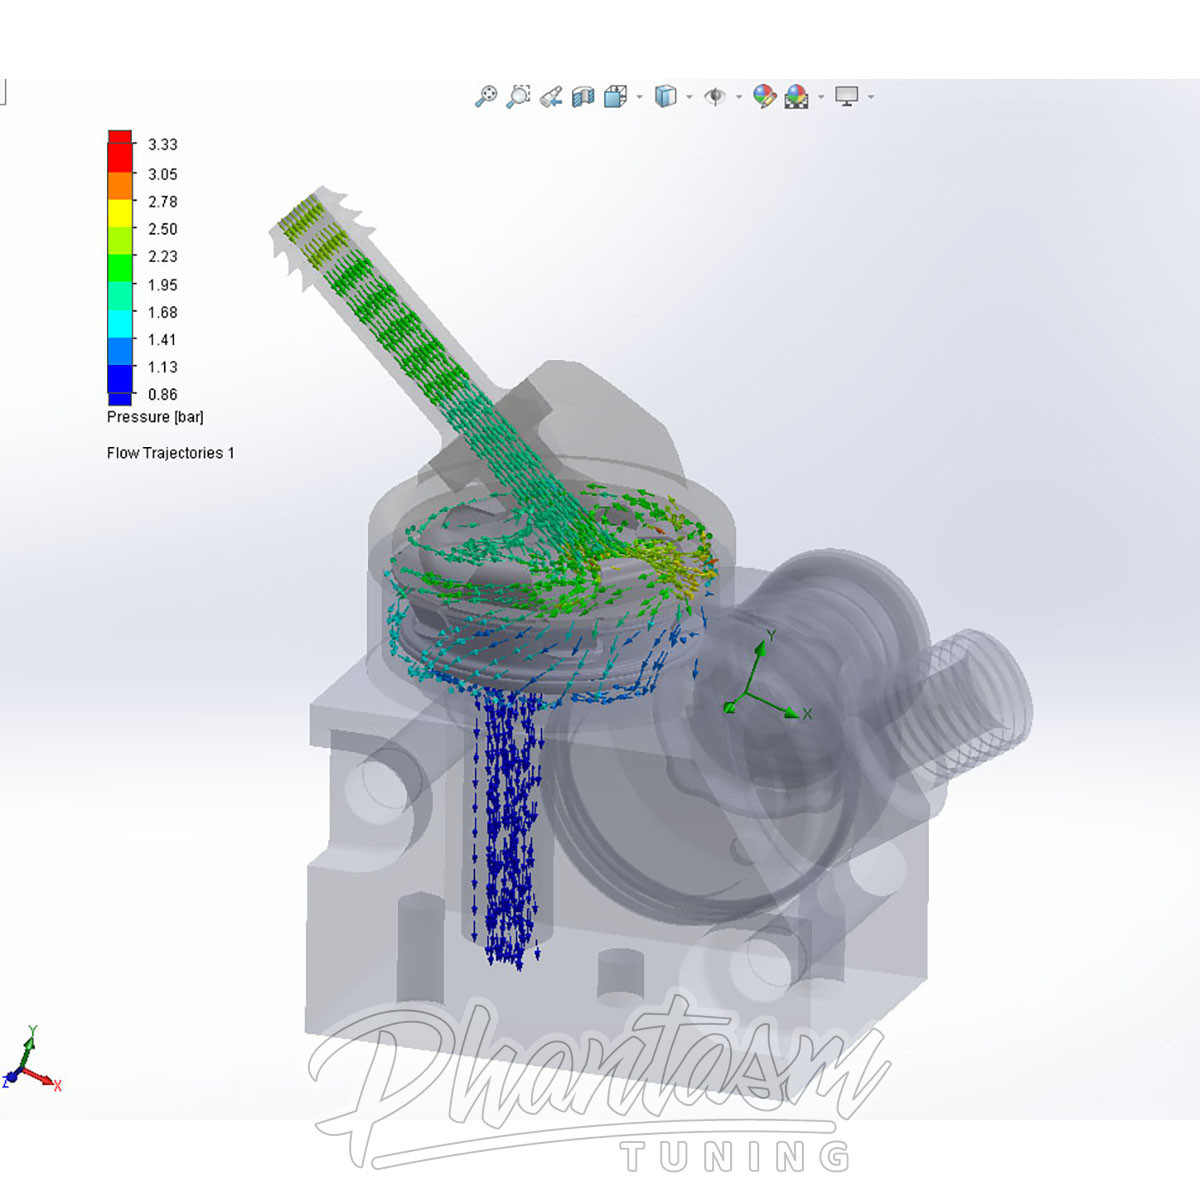Screen dimensions: 1200x1200
Task: Click the legend value 2.23
Action: 163,257
